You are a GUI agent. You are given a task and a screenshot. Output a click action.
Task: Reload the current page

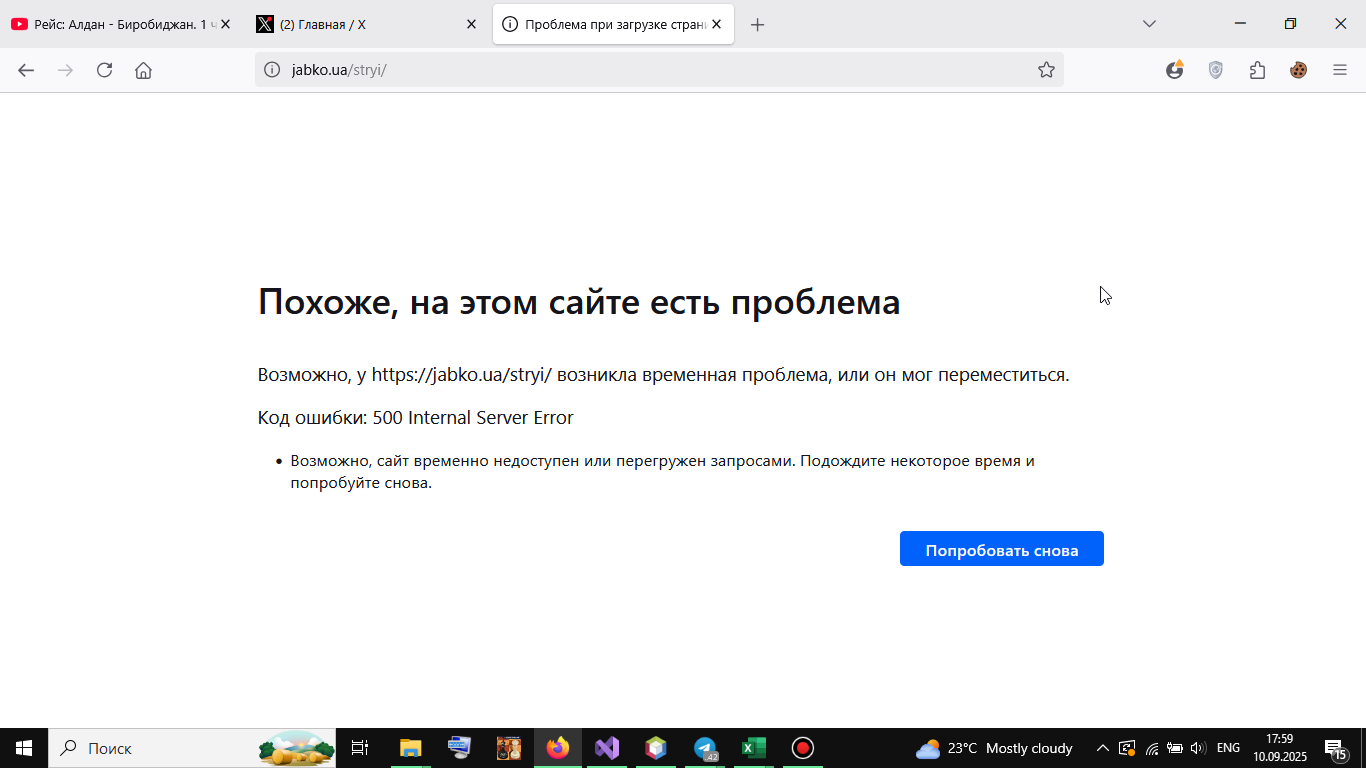click(x=104, y=70)
